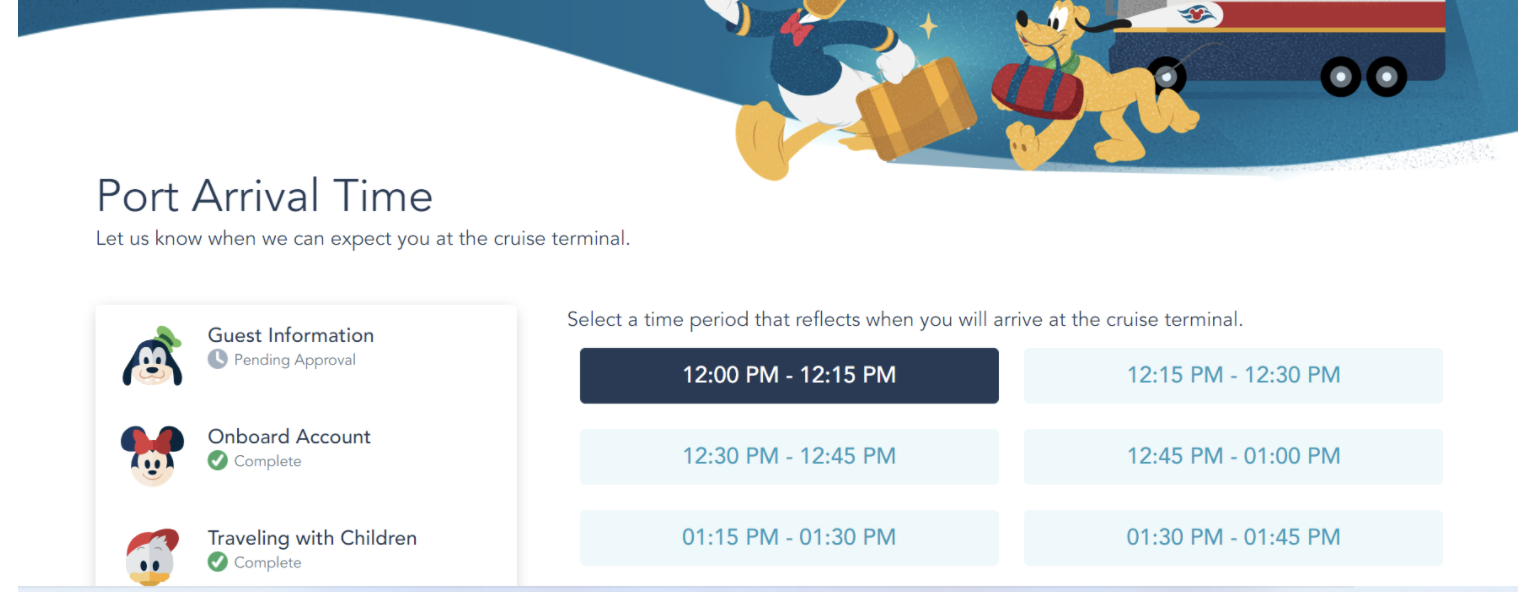
Task: Click the green checkmark under Onboard Account
Action: click(217, 462)
